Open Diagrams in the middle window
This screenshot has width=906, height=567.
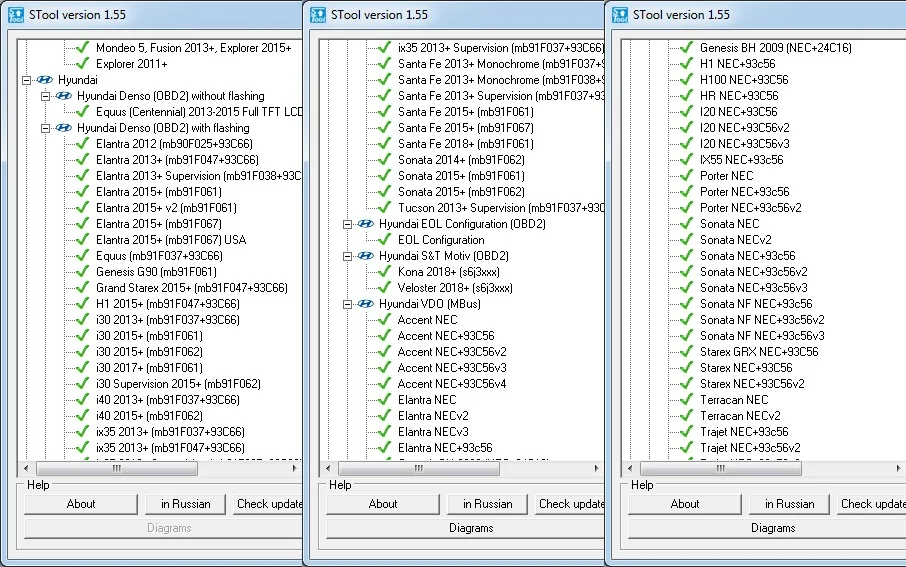point(466,528)
